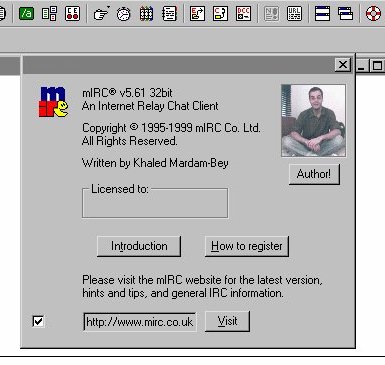Open DCC options toolbar icon
The width and height of the screenshot is (385, 365).
tap(243, 13)
